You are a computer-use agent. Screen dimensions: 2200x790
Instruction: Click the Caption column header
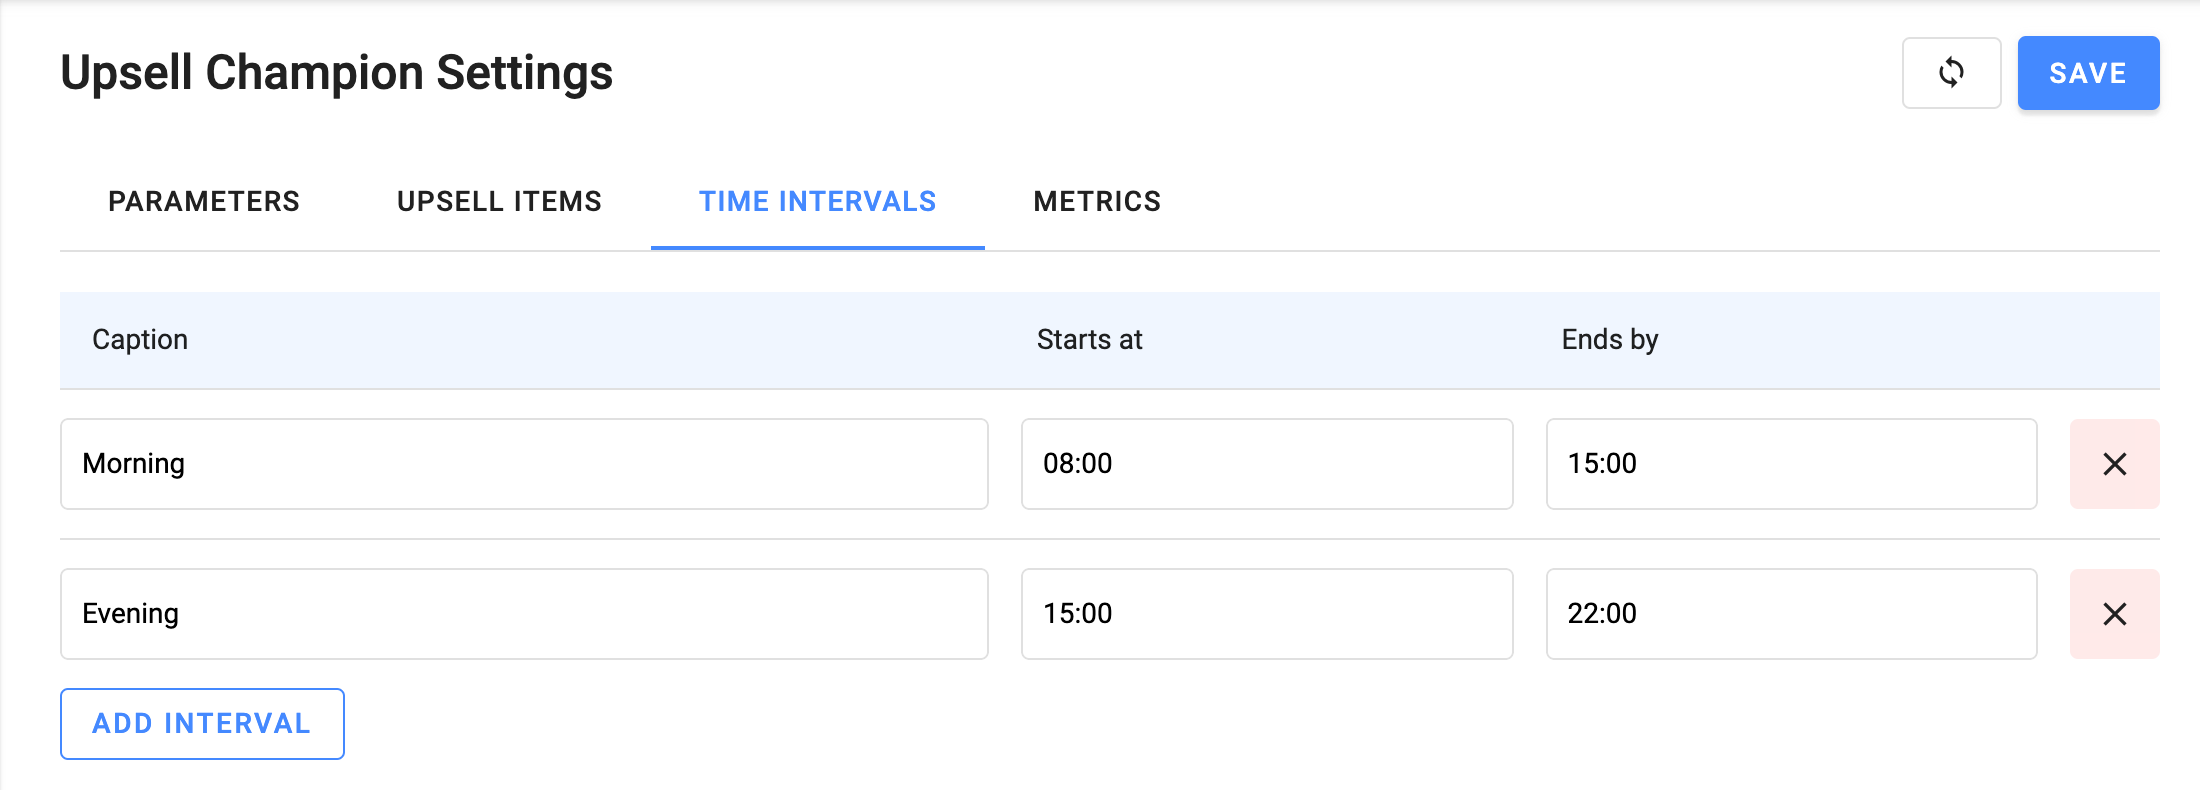(x=140, y=340)
